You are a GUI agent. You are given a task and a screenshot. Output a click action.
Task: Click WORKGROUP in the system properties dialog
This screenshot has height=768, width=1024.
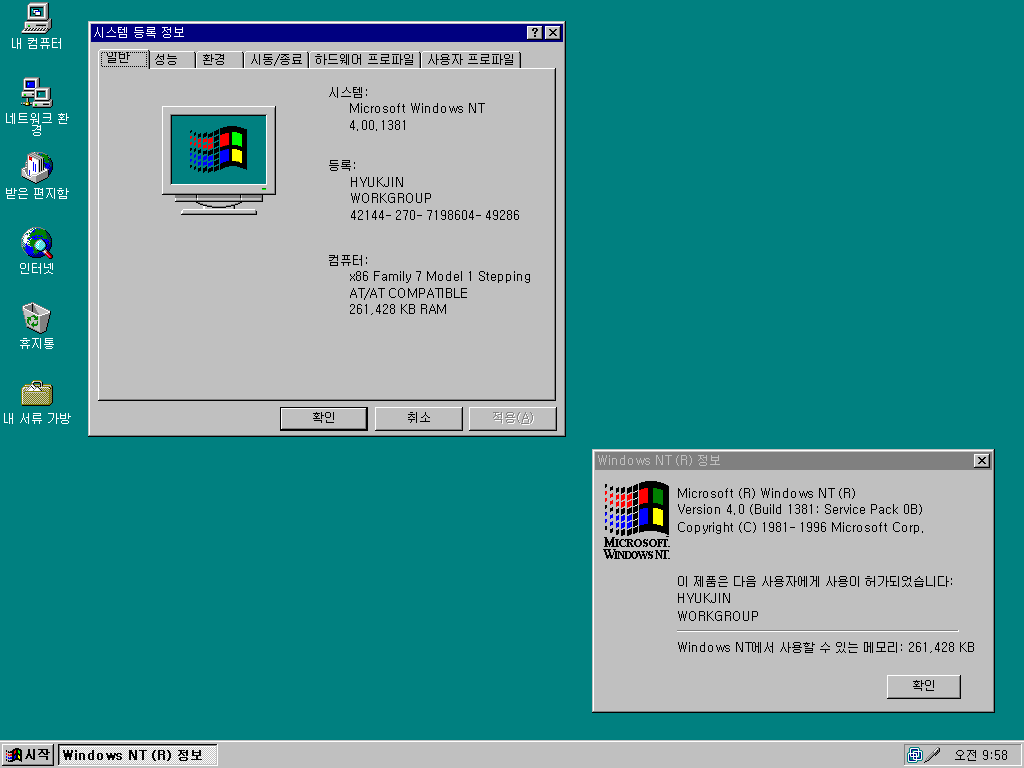(x=391, y=199)
